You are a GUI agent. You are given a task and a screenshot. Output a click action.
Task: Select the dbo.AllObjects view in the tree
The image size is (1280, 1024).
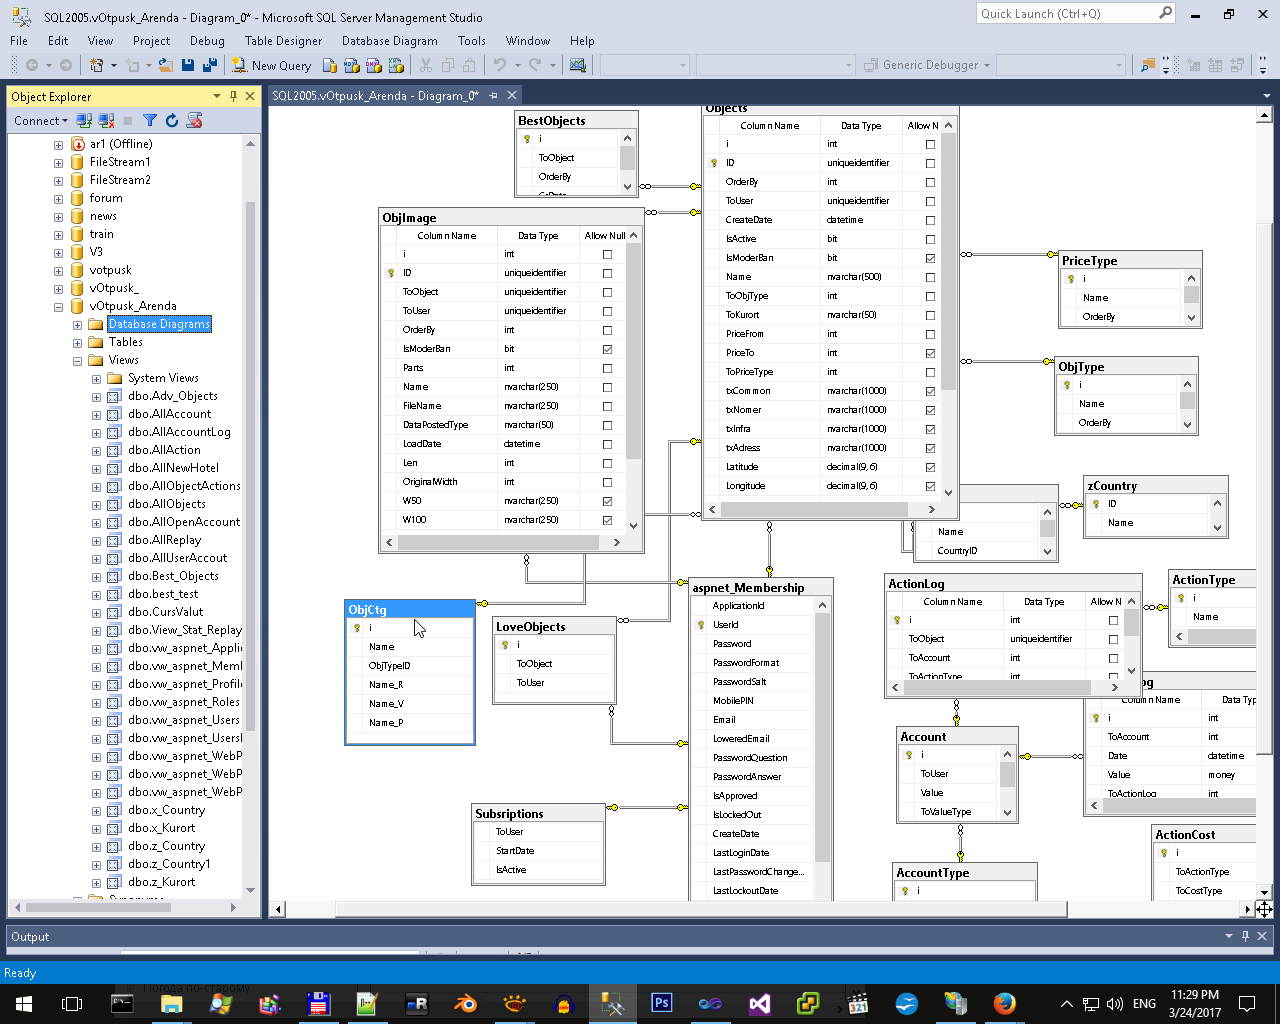pyautogui.click(x=166, y=504)
